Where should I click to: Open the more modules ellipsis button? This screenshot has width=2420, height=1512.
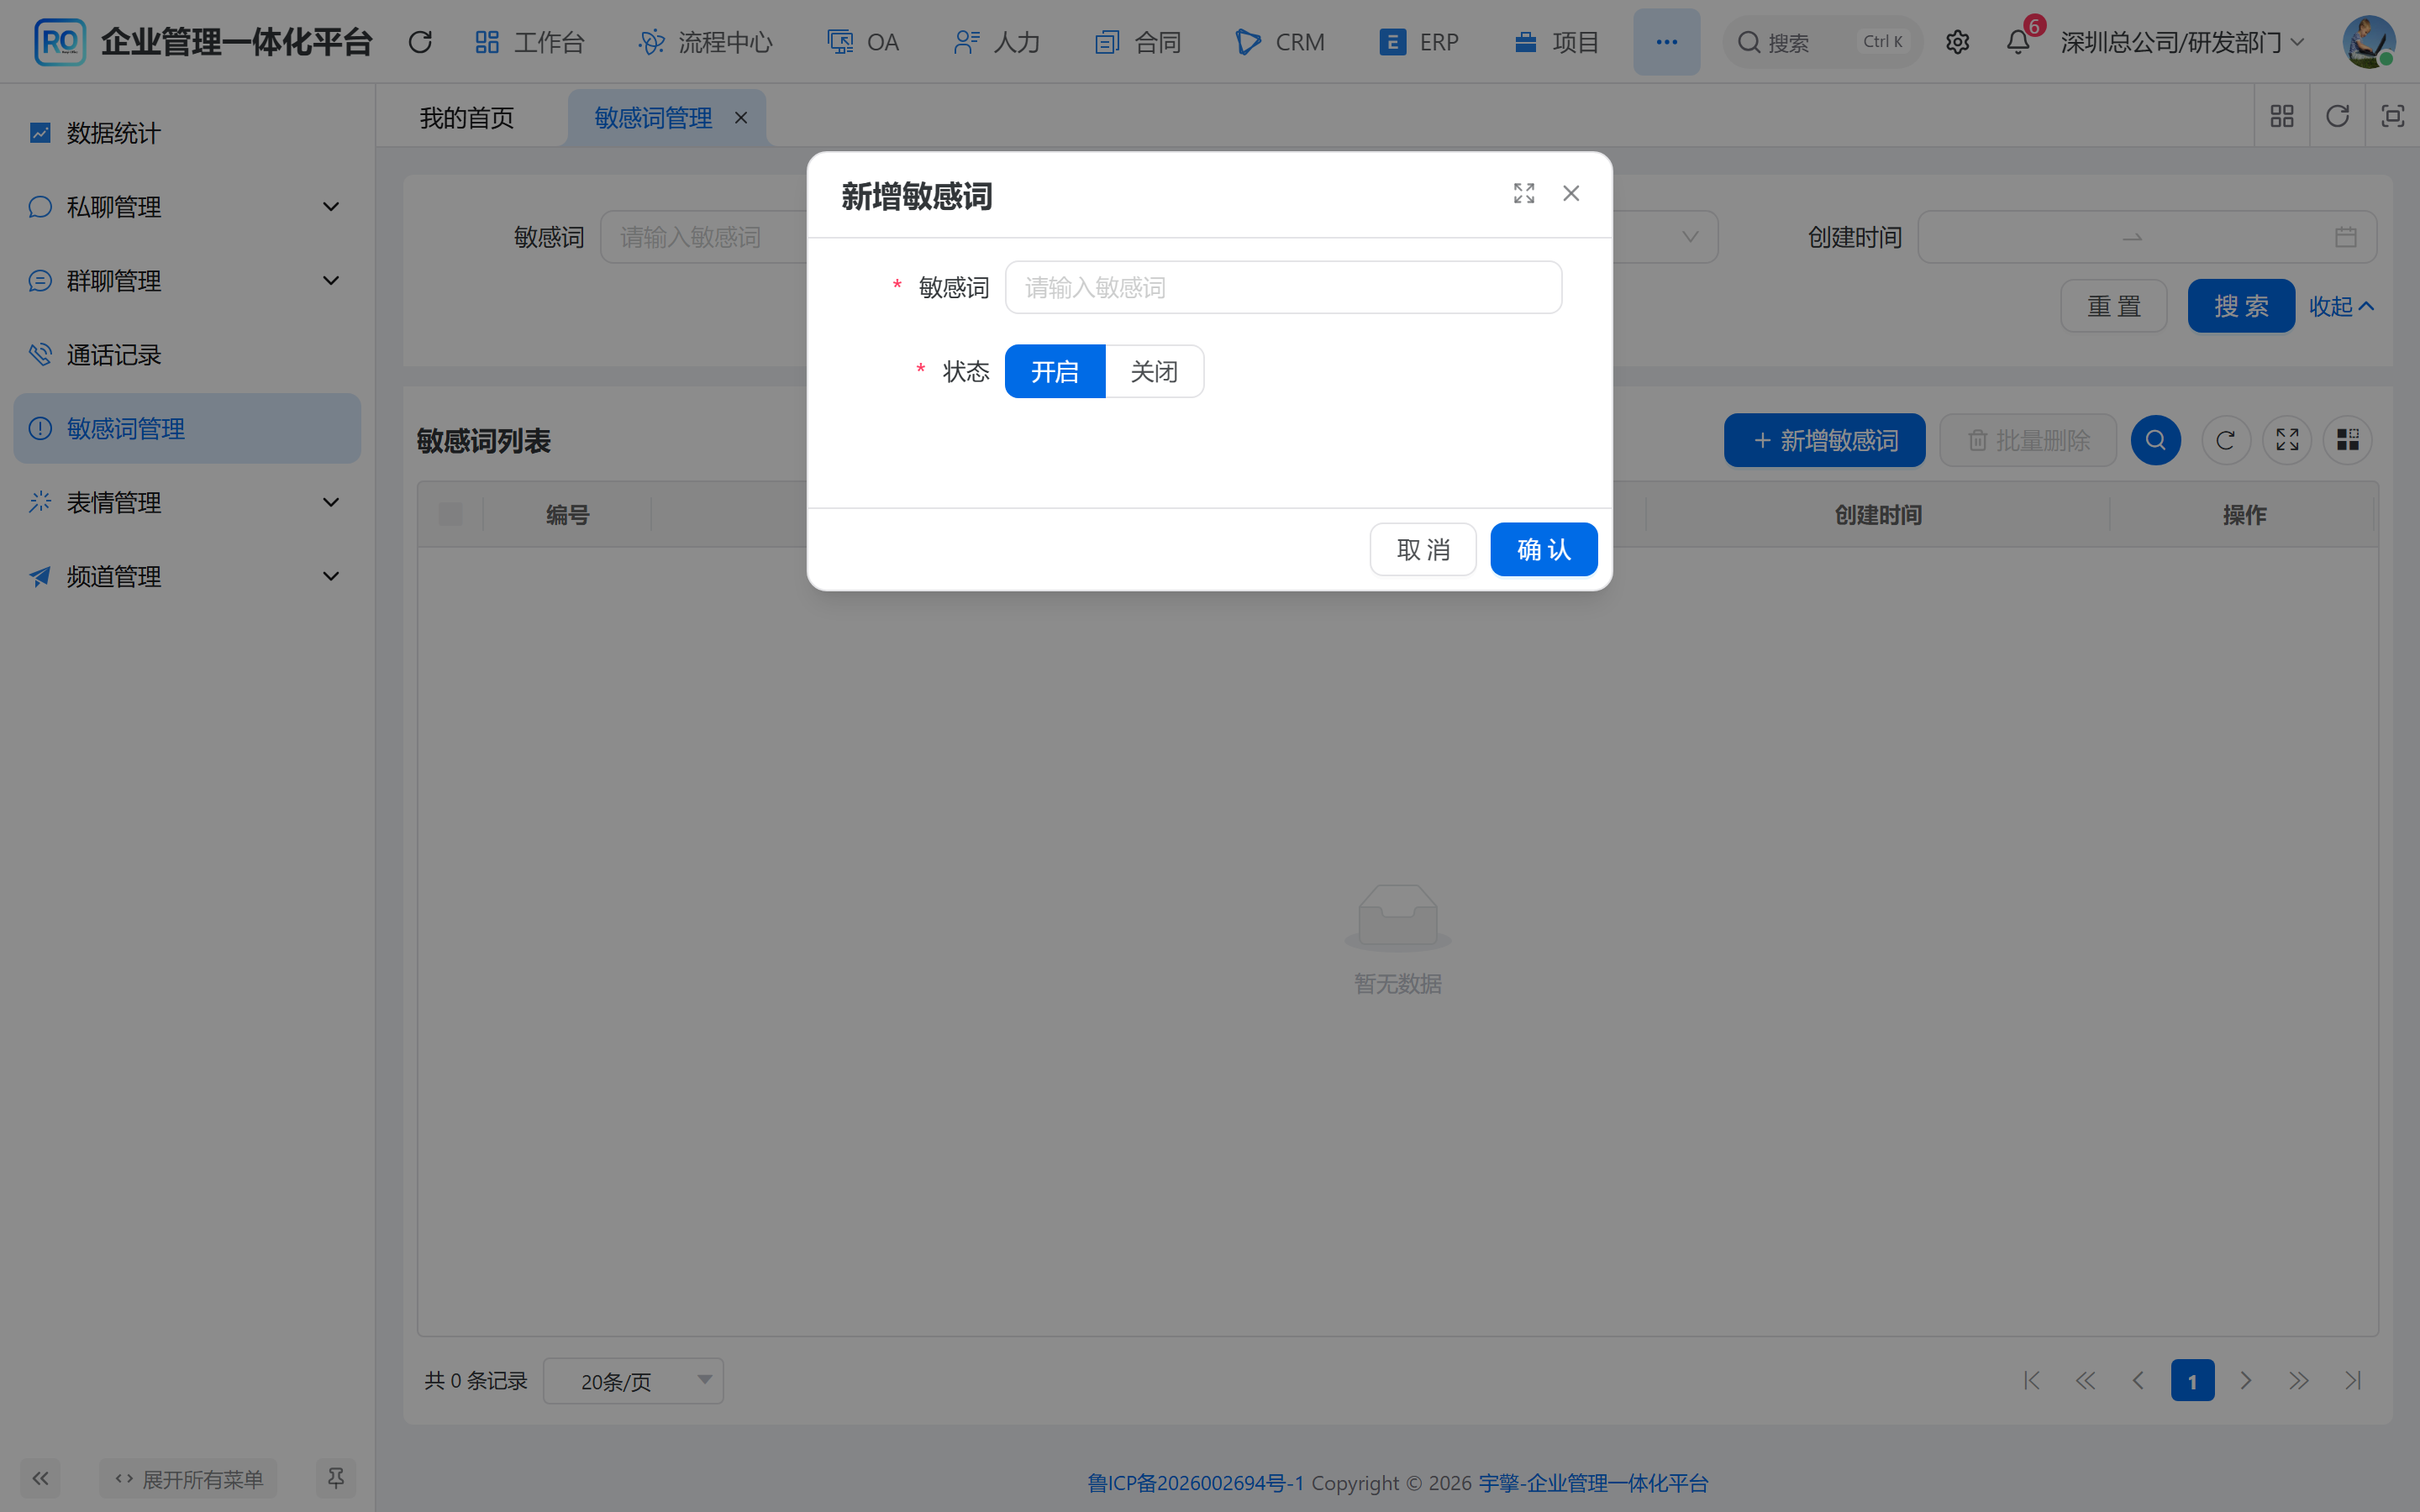pos(1666,42)
